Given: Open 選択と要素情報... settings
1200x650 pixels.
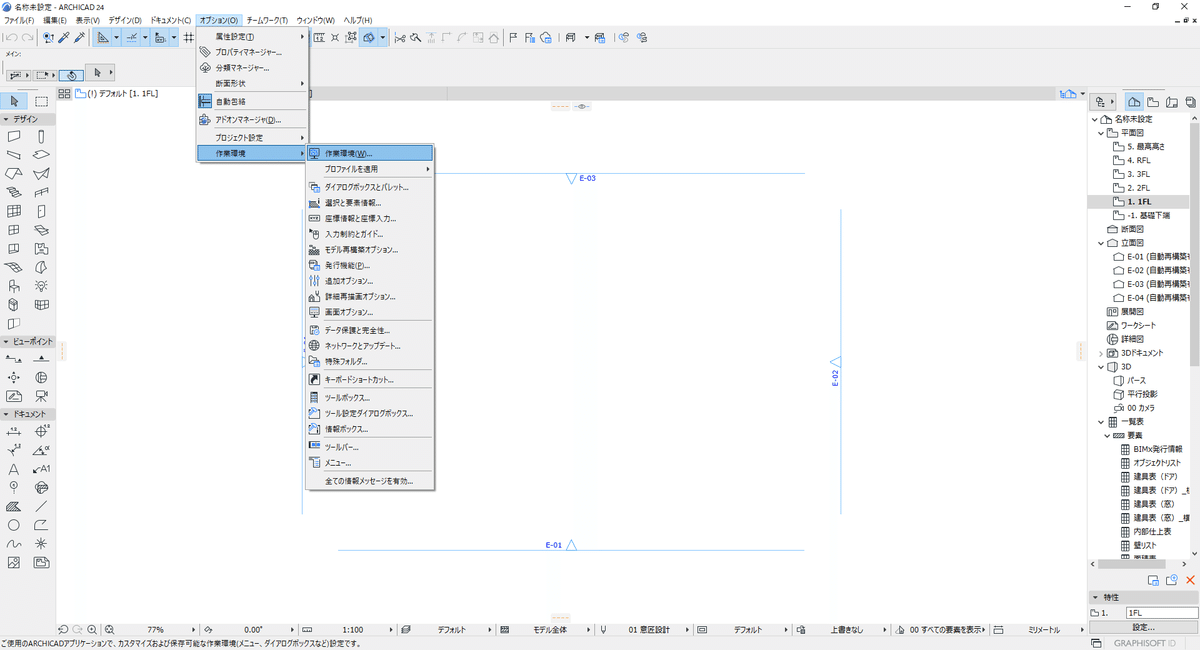Looking at the screenshot, I should (370, 203).
